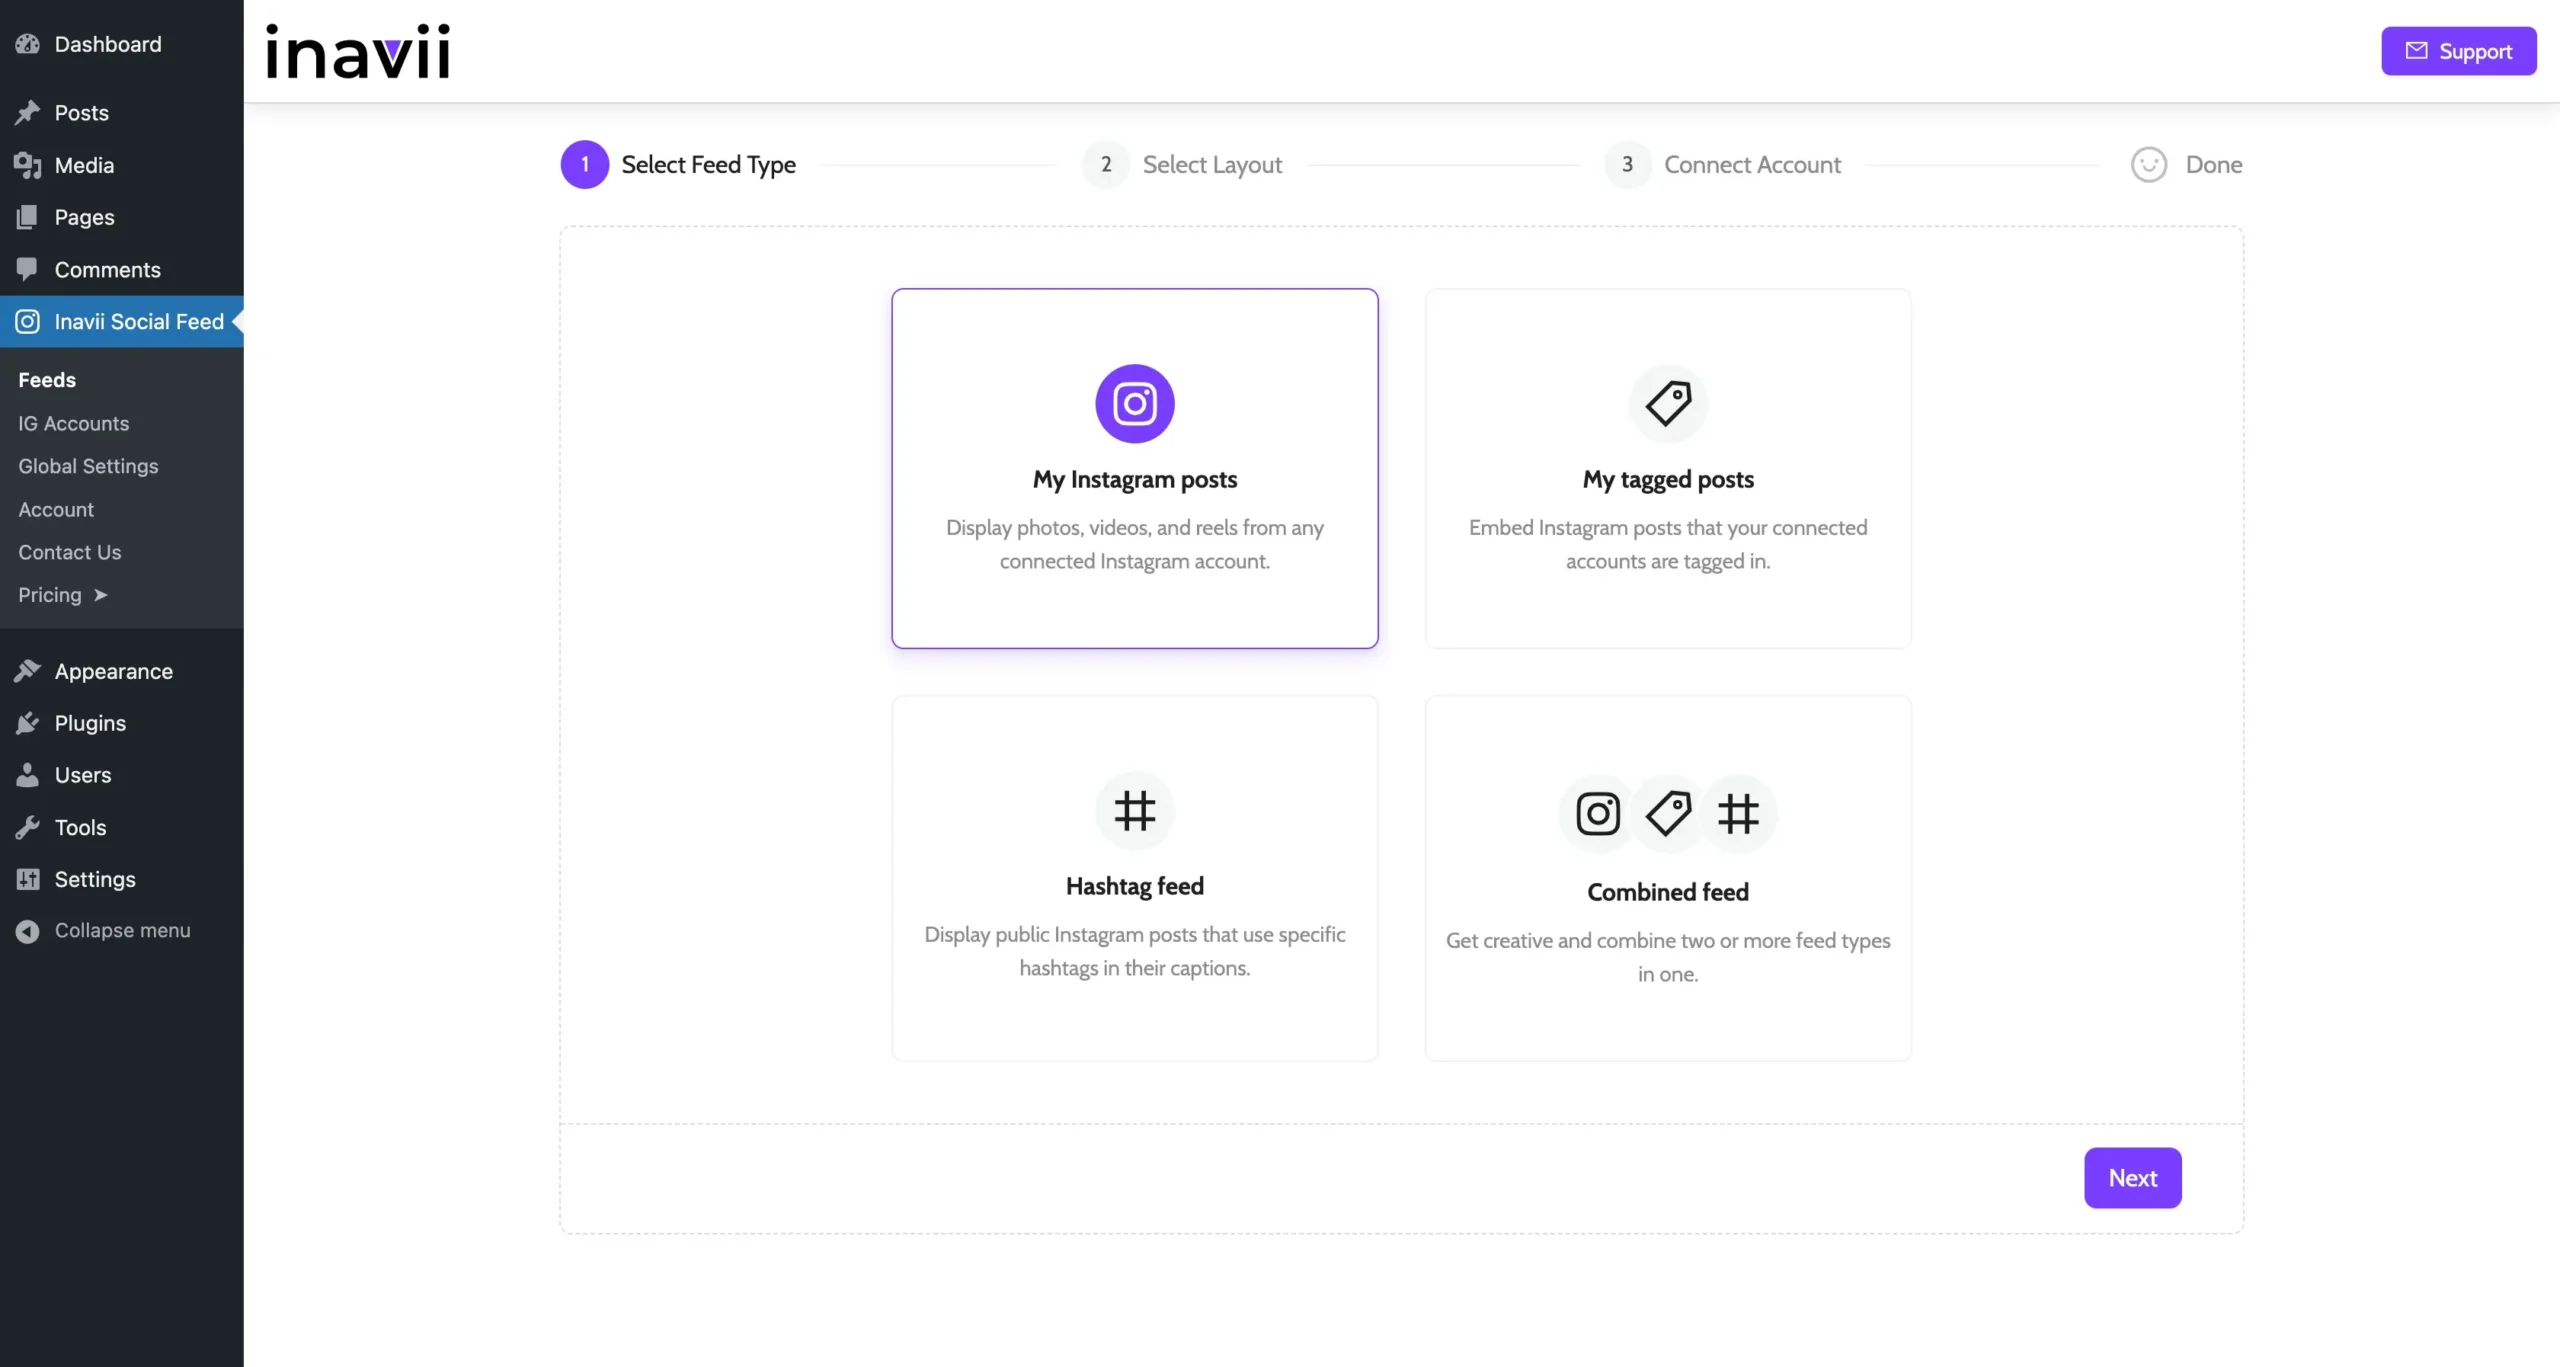Click the inavii logo in header
2560x1367 pixels.
click(358, 52)
